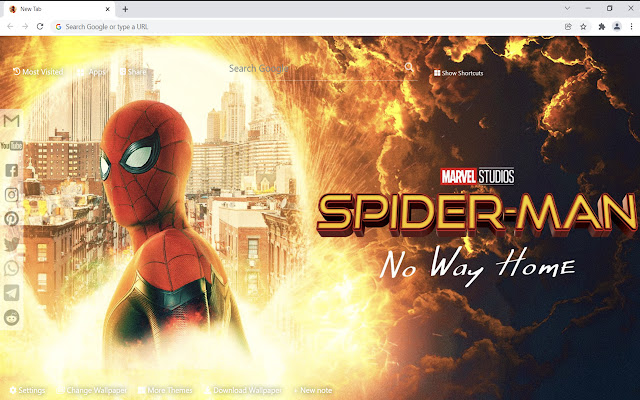Open Chrome's three-dot menu
Image resolution: width=640 pixels, height=400 pixels.
631,27
